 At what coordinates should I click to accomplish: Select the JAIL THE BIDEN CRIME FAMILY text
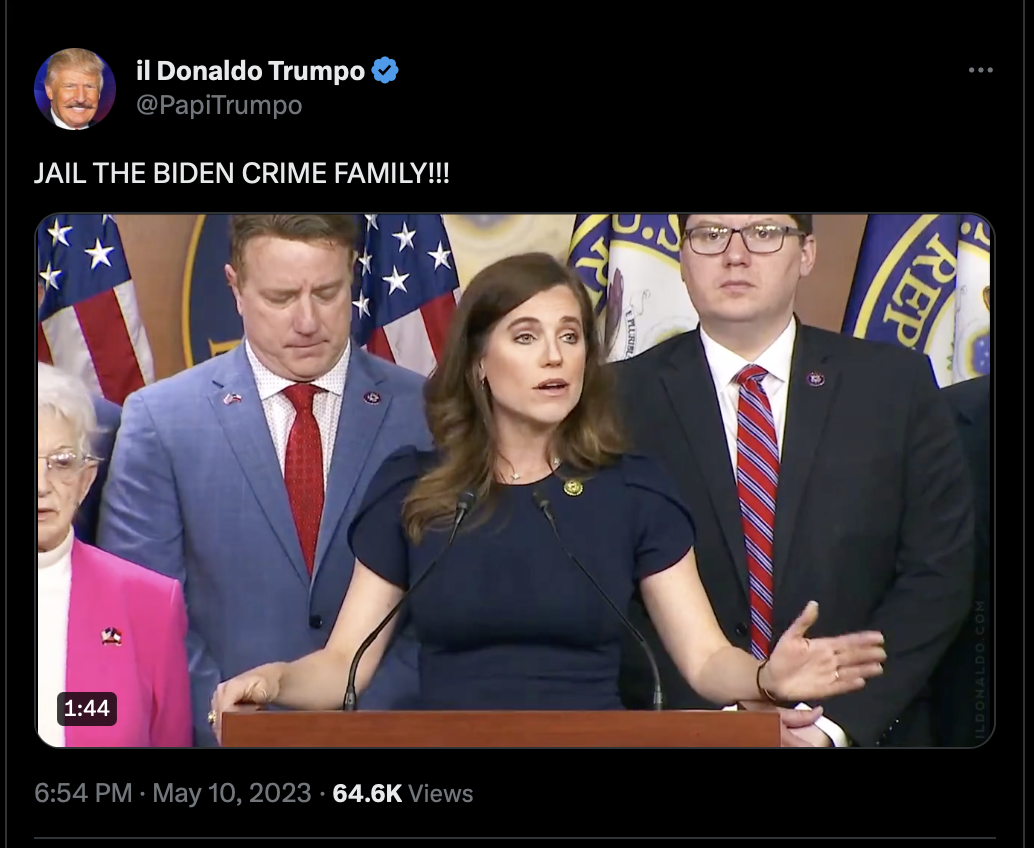tap(241, 173)
